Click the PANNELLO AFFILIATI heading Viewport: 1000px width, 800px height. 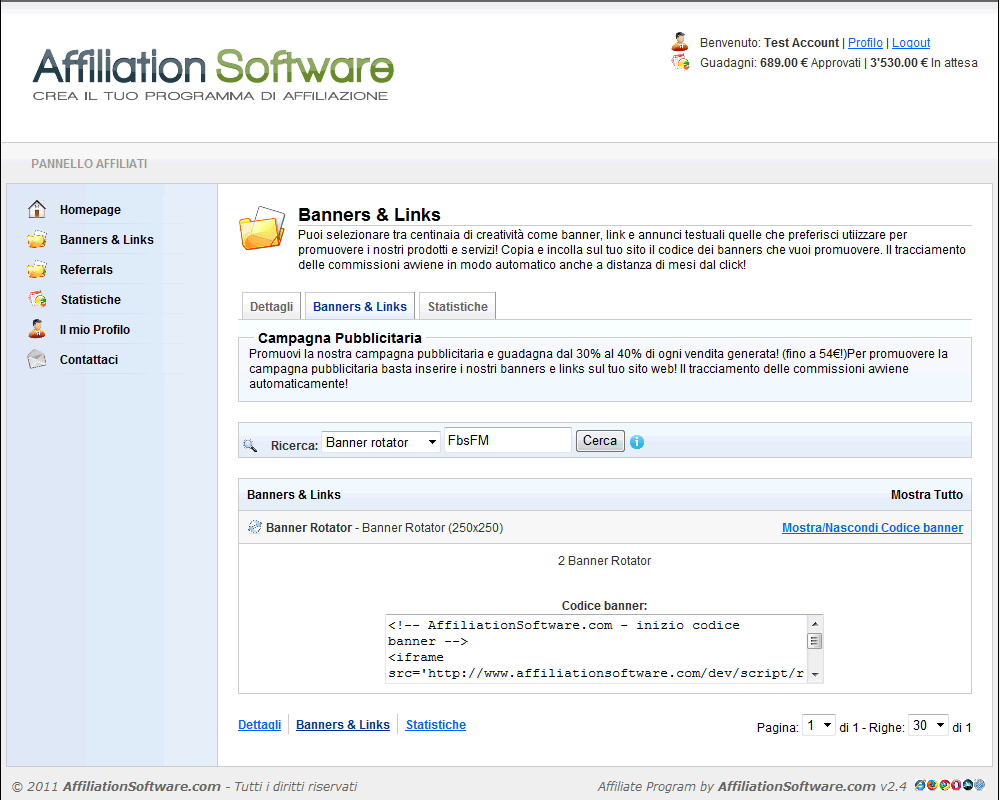point(89,164)
